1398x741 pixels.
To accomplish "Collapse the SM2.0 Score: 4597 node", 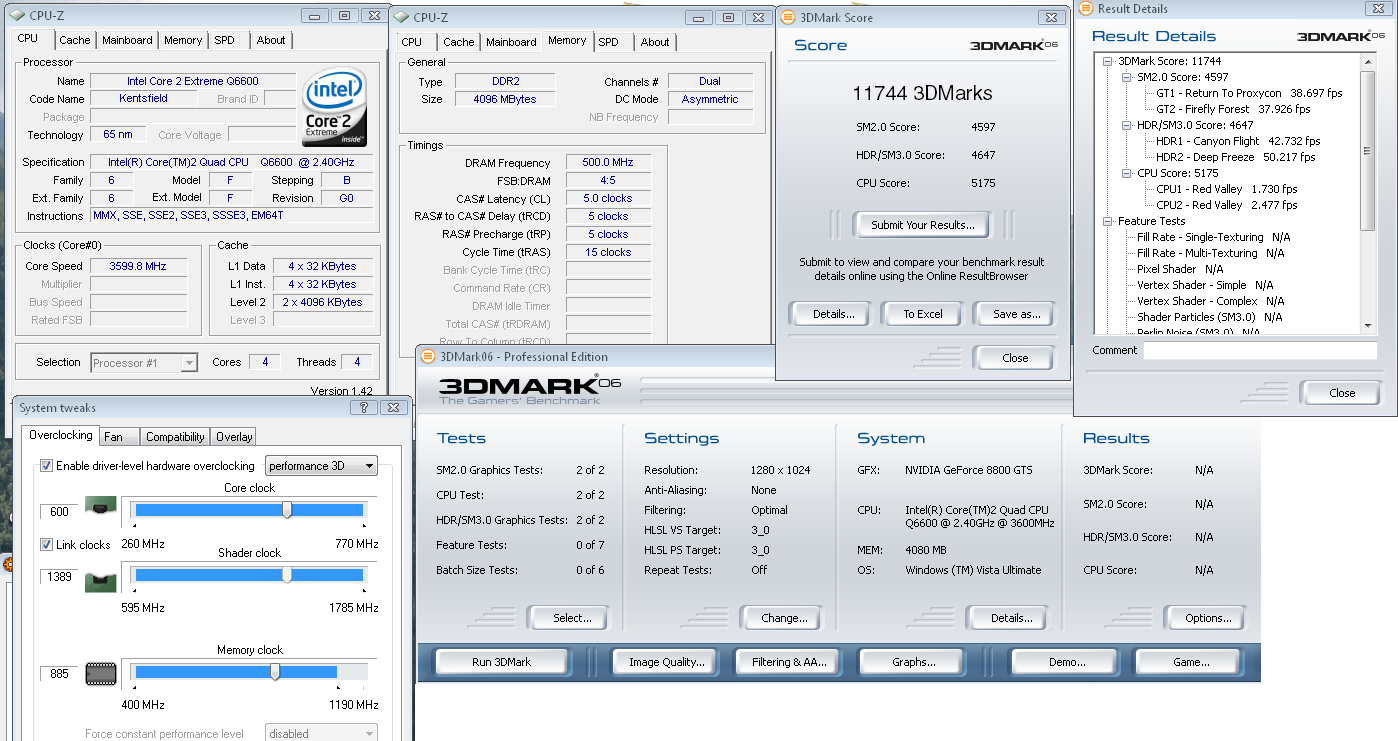I will pyautogui.click(x=1127, y=77).
